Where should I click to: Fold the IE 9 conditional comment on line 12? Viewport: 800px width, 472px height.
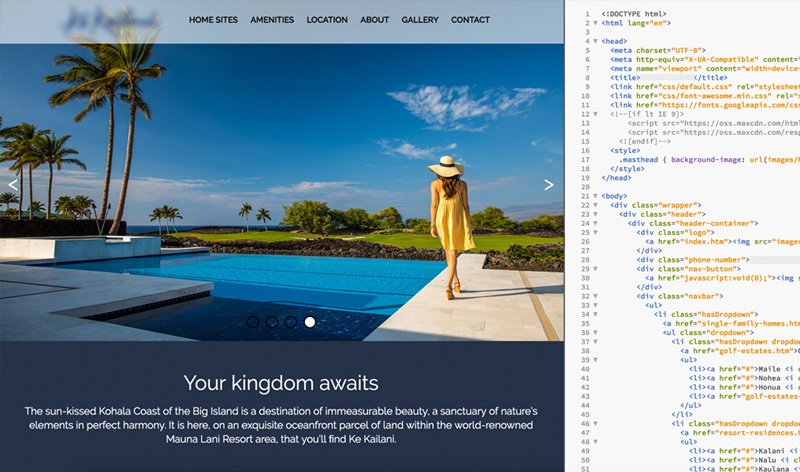pyautogui.click(x=594, y=114)
